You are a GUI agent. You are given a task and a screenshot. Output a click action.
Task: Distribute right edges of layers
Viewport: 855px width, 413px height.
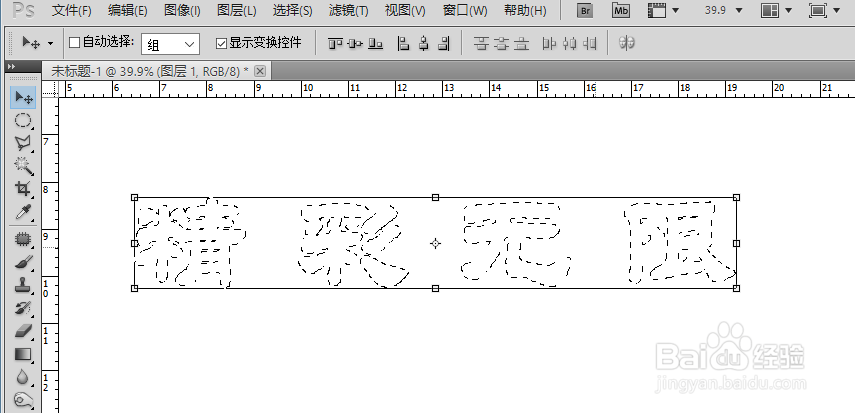(x=589, y=44)
